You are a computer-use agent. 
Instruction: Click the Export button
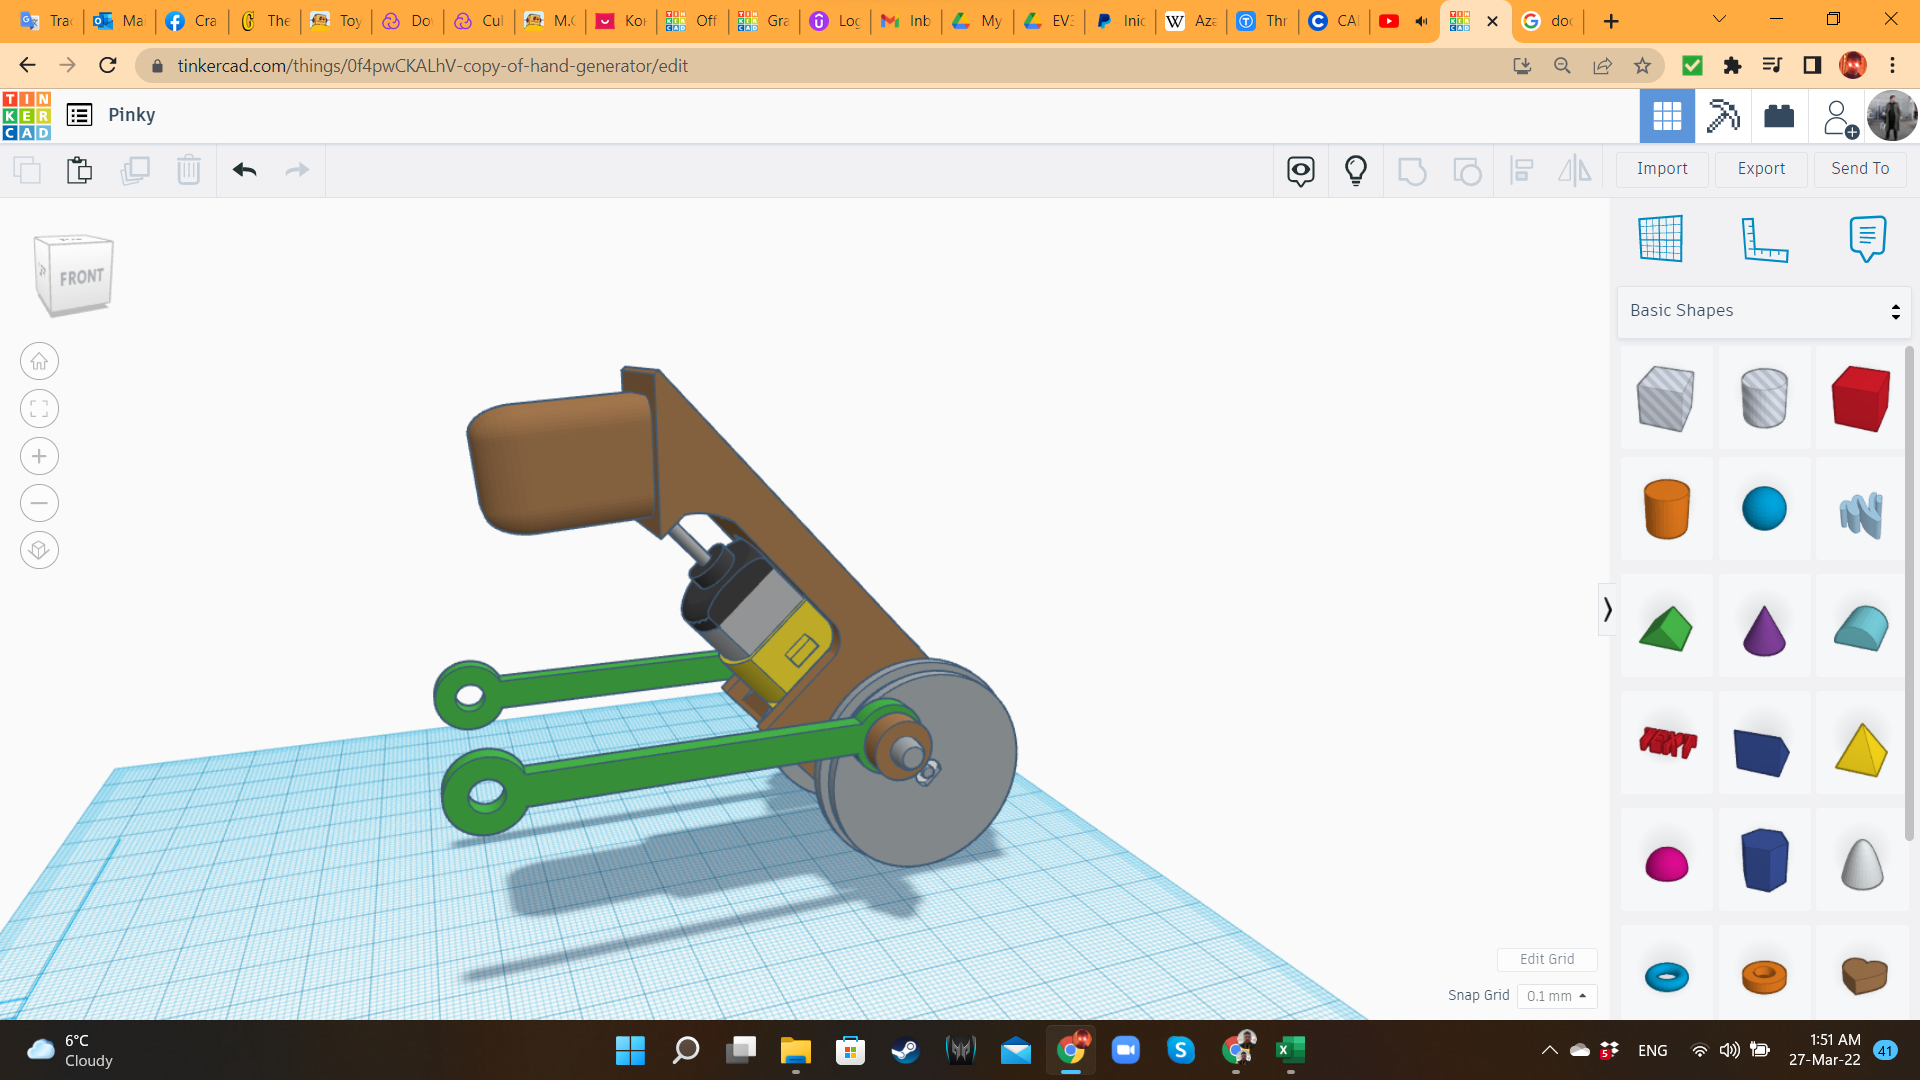pyautogui.click(x=1760, y=169)
